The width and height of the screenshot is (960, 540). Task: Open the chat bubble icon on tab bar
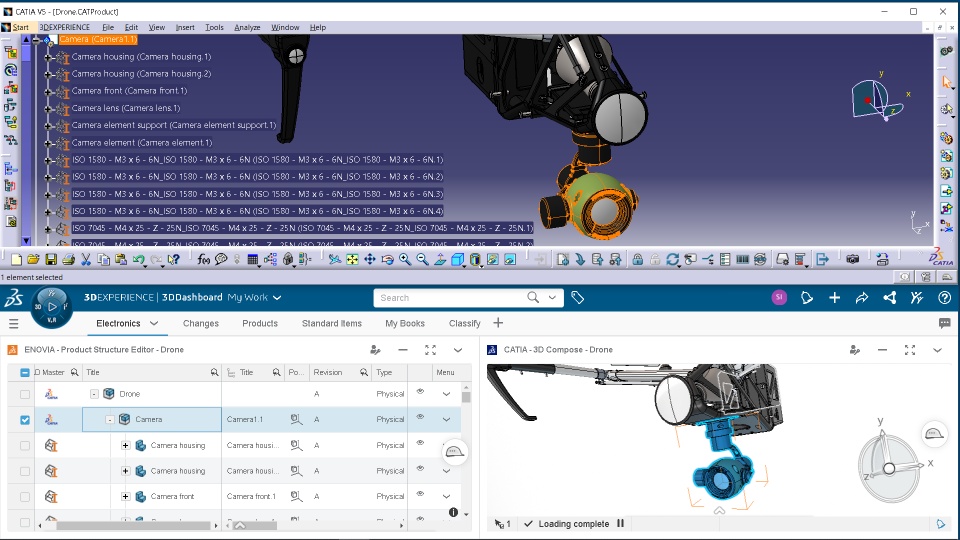tap(944, 323)
